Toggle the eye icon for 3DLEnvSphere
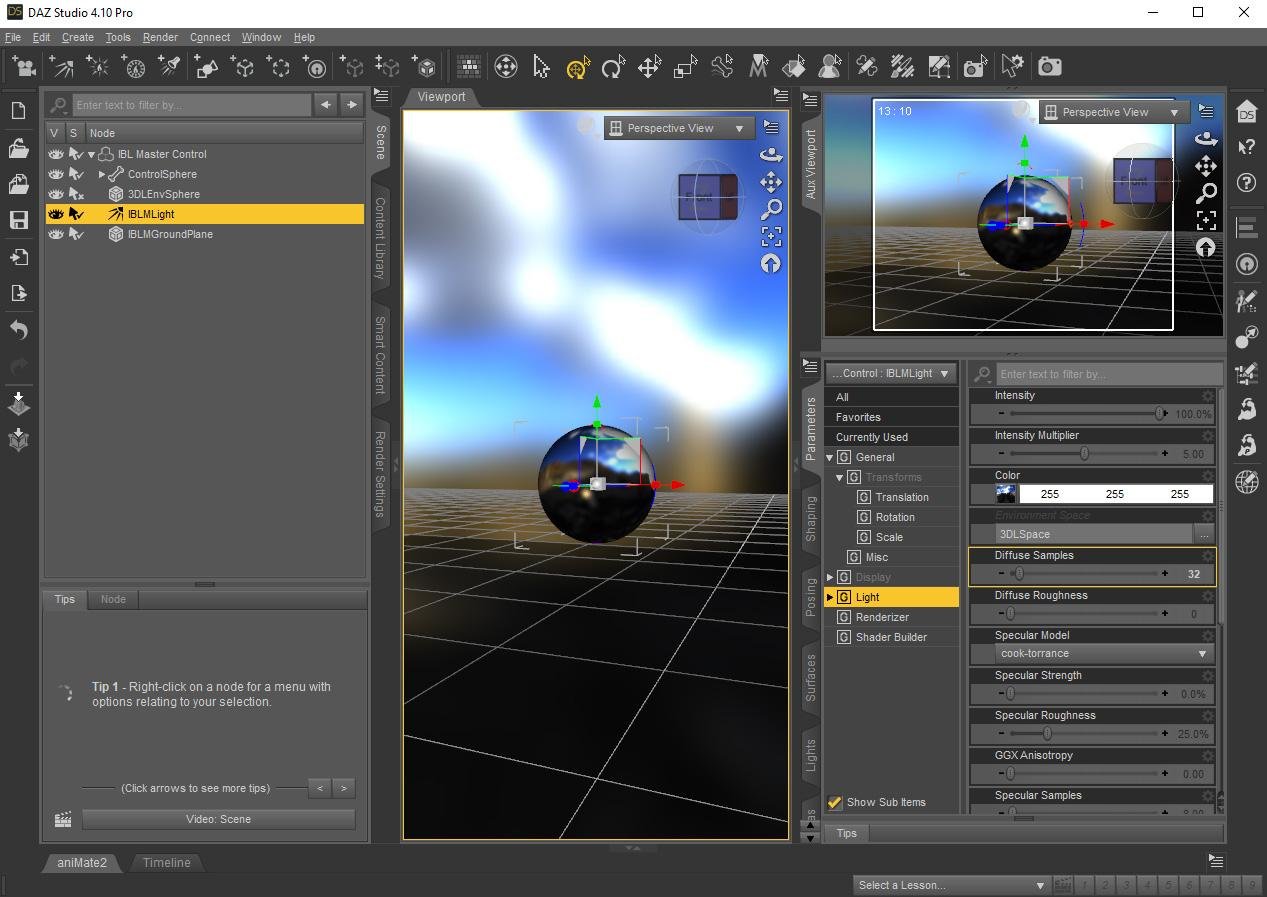This screenshot has width=1267, height=897. click(56, 194)
